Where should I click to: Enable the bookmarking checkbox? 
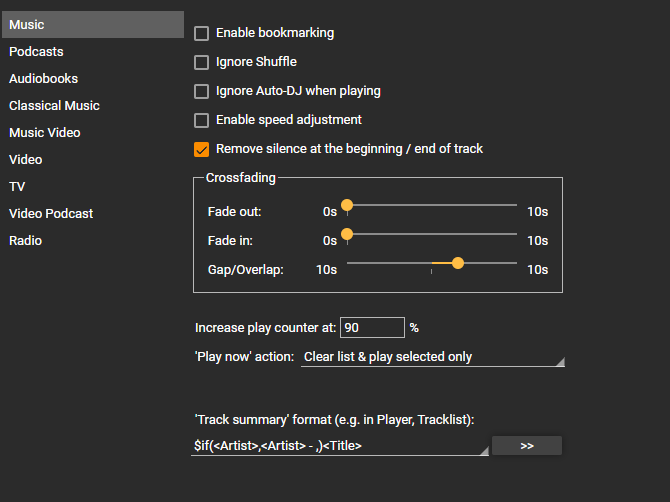pyautogui.click(x=202, y=33)
